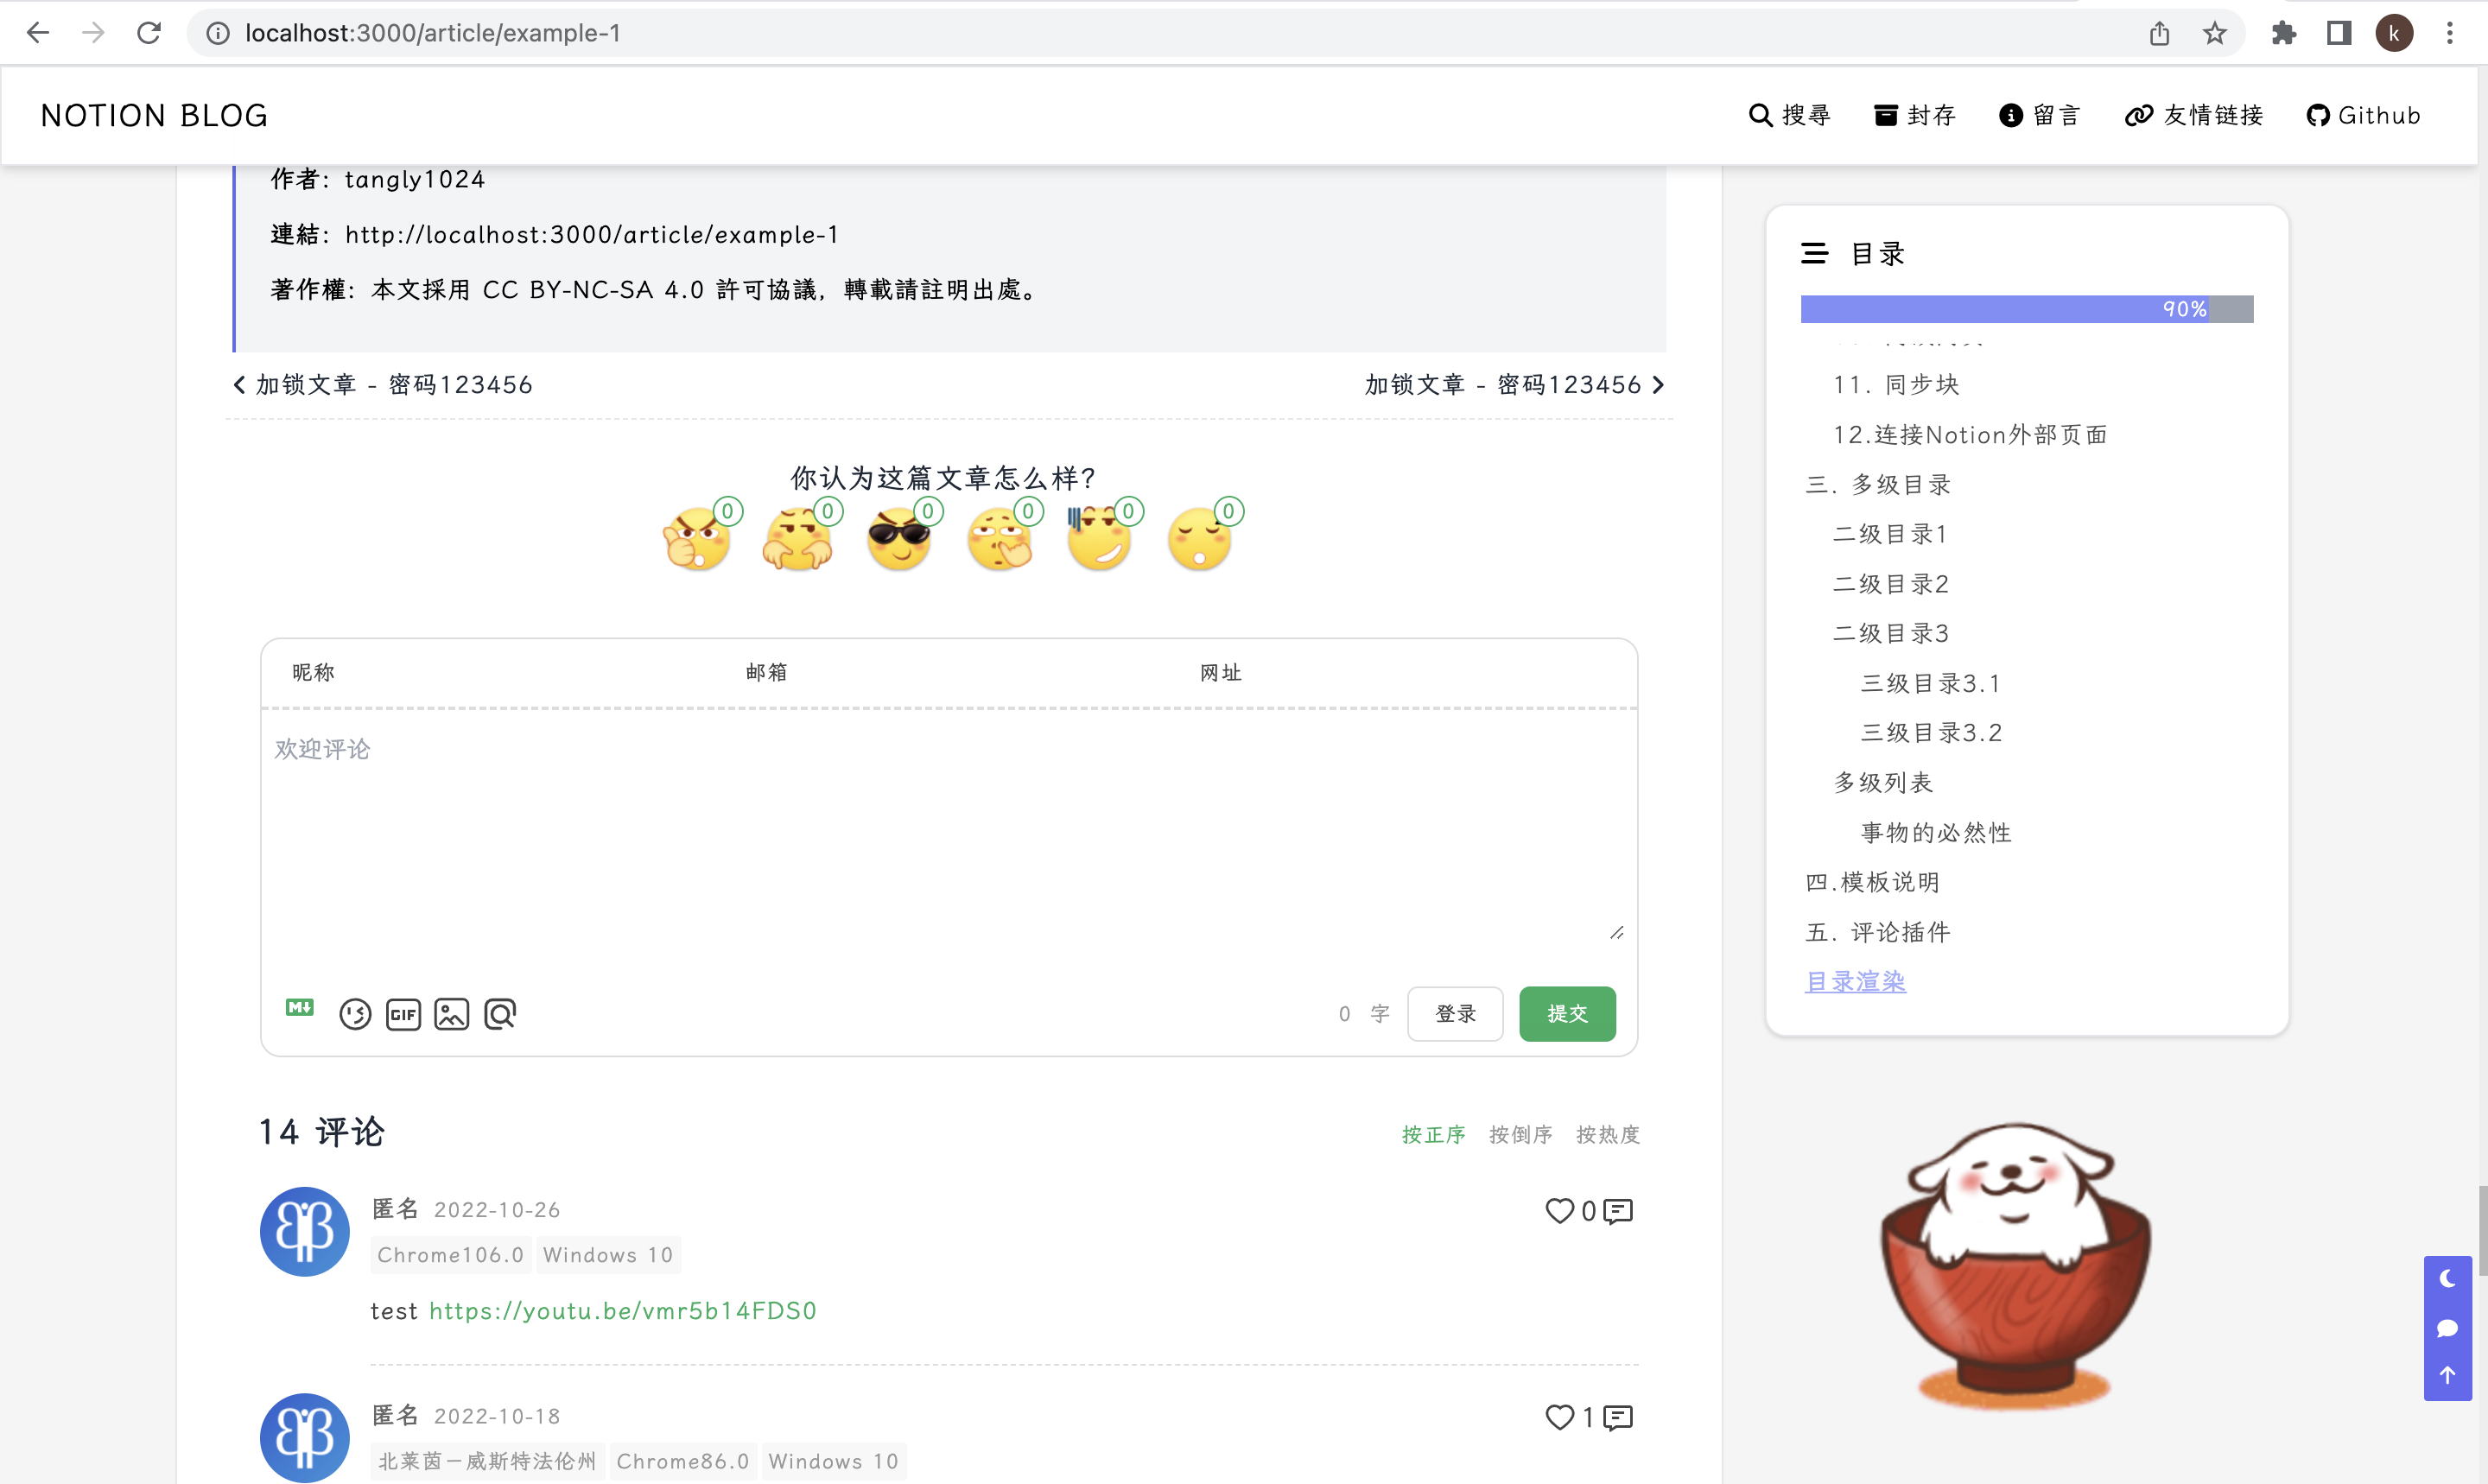2488x1484 pixels.
Task: Go to next article 加锁文章 via right chevron
Action: point(1658,384)
